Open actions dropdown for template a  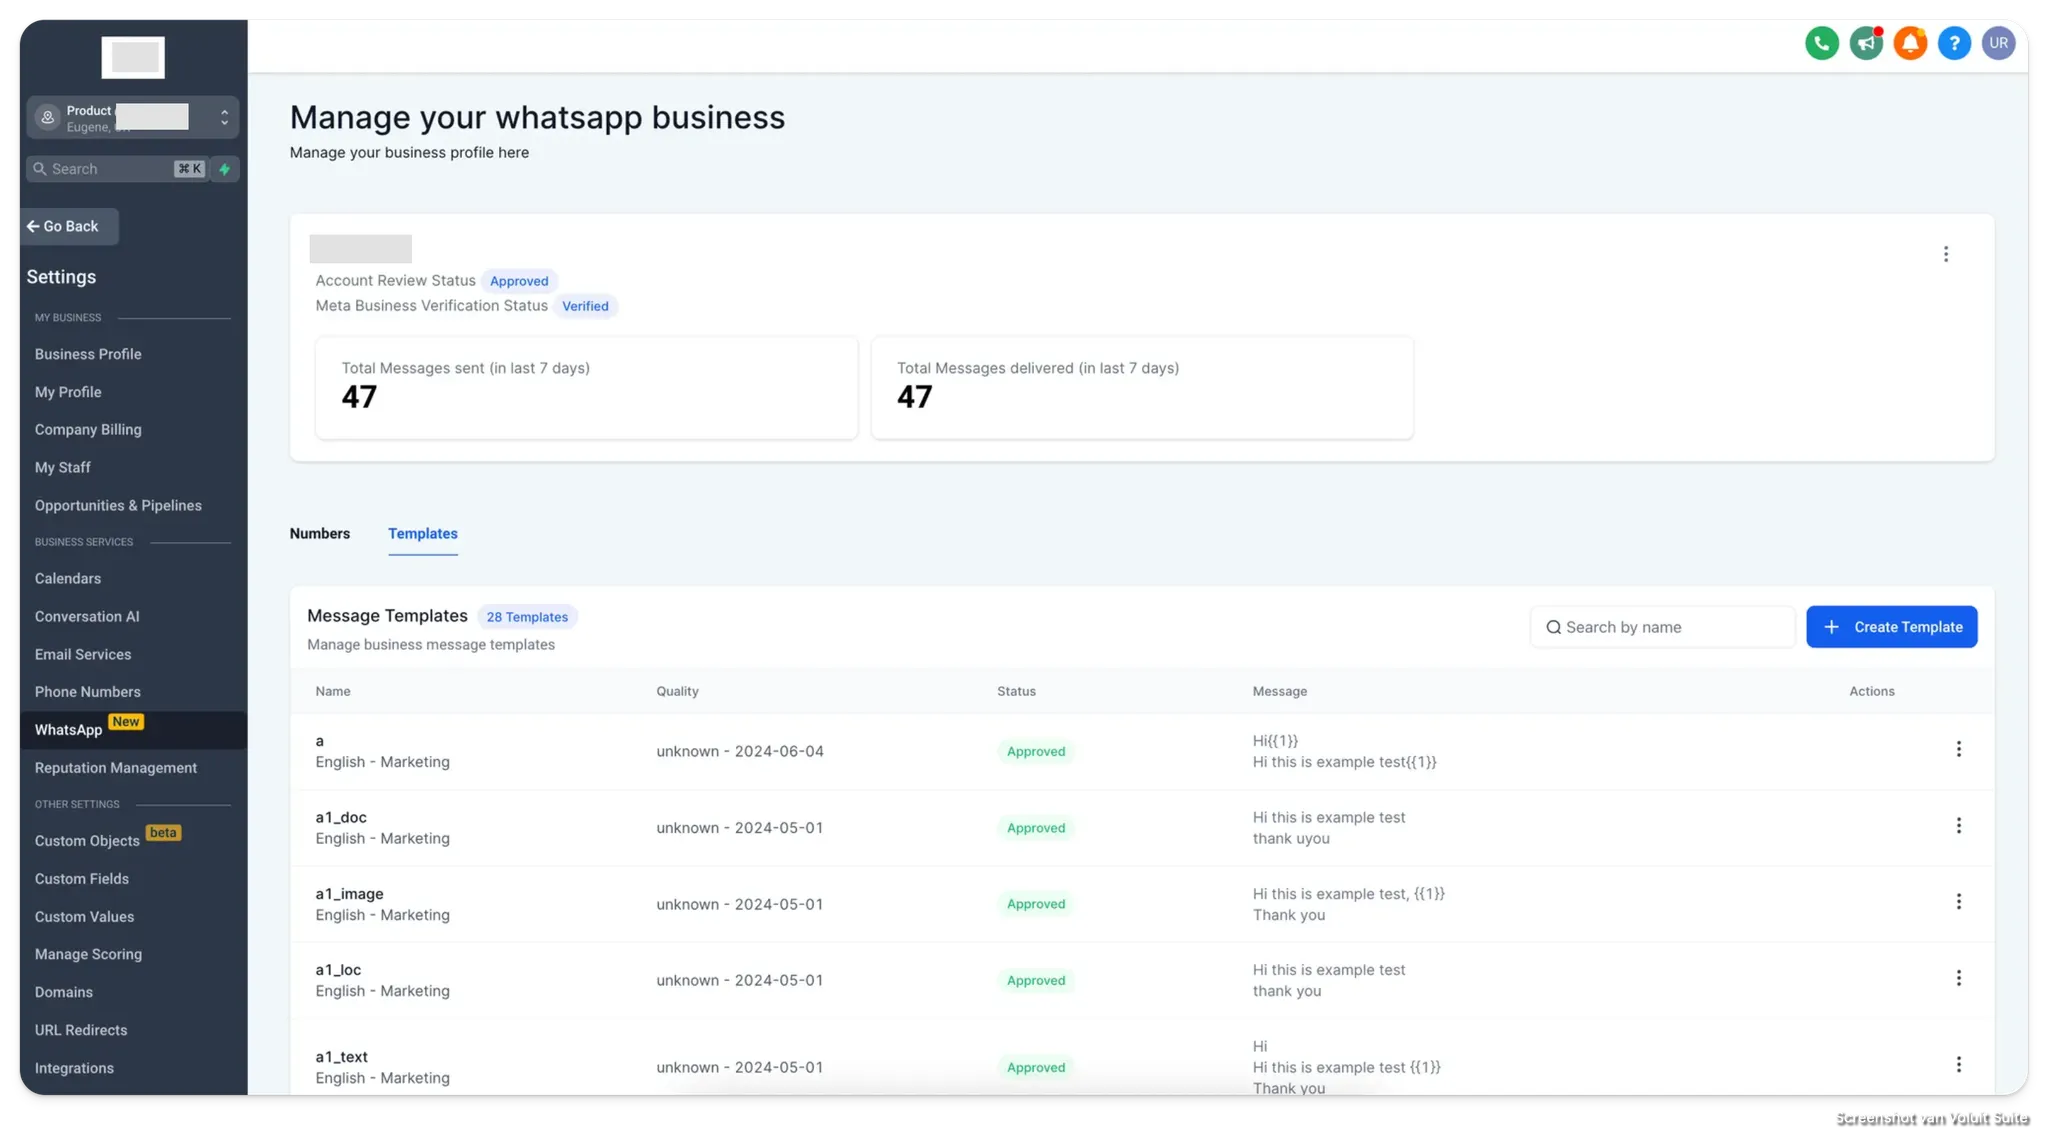[1958, 749]
